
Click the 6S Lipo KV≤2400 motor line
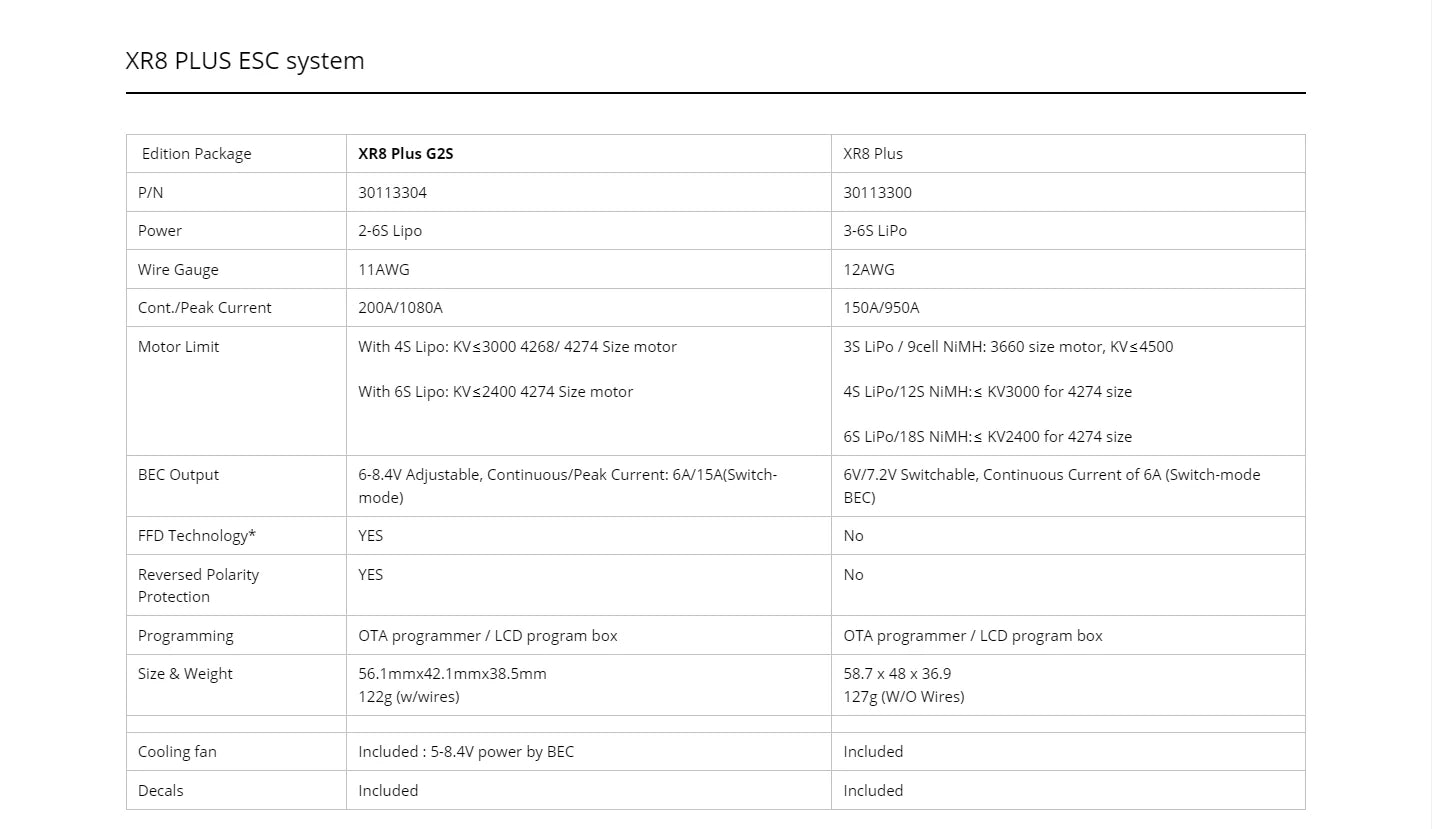tap(495, 392)
